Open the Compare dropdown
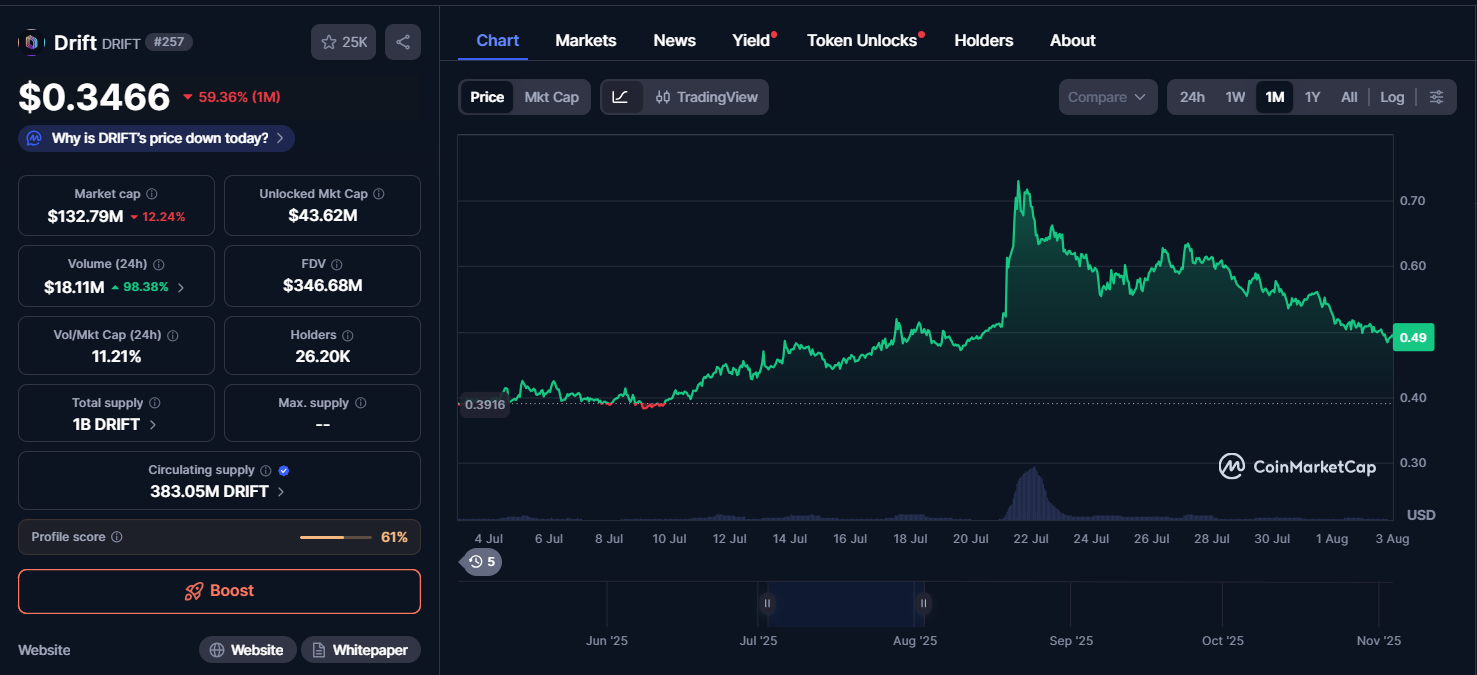Screen dimensions: 1477x675 [x=1107, y=97]
